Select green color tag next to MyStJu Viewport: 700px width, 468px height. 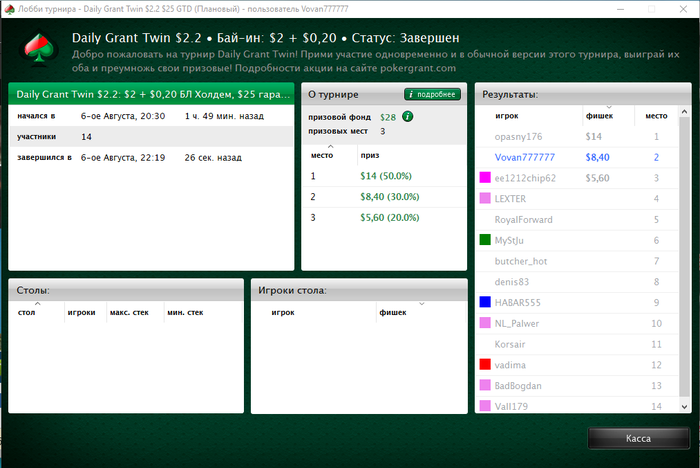pyautogui.click(x=485, y=240)
